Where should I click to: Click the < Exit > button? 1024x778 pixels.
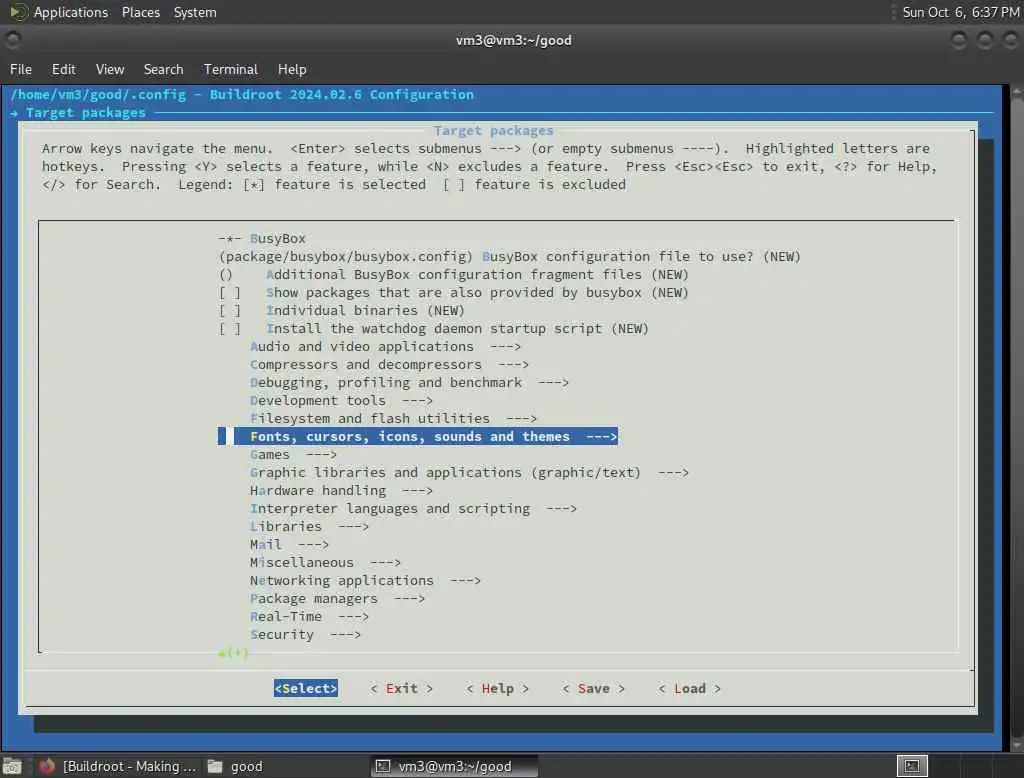(x=402, y=689)
